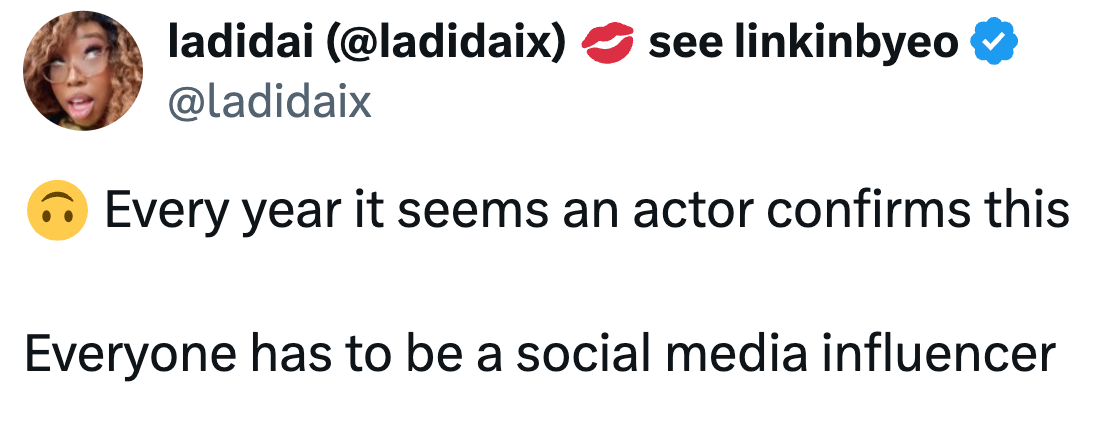Screen dimensions: 1116x422
Task: Click the word "confirms" in the tweet
Action: 868,211
